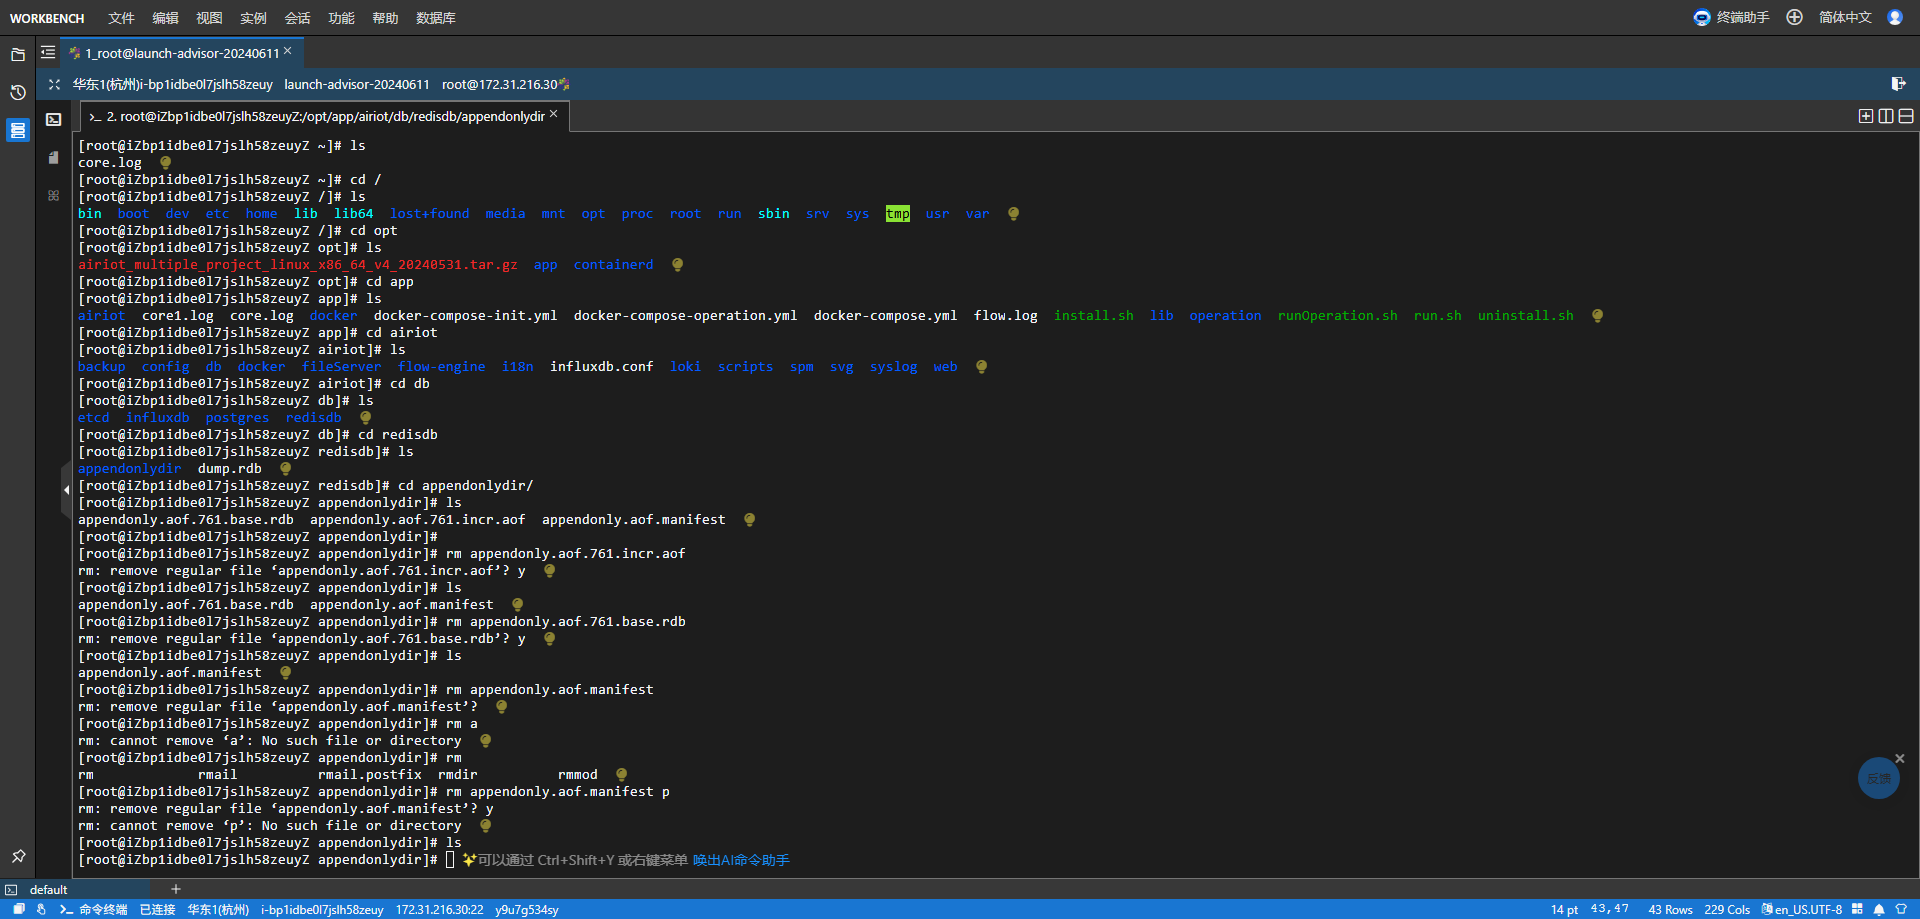Image resolution: width=1920 pixels, height=919 pixels.
Task: Open the 简体中文 language selector
Action: pyautogui.click(x=1845, y=17)
